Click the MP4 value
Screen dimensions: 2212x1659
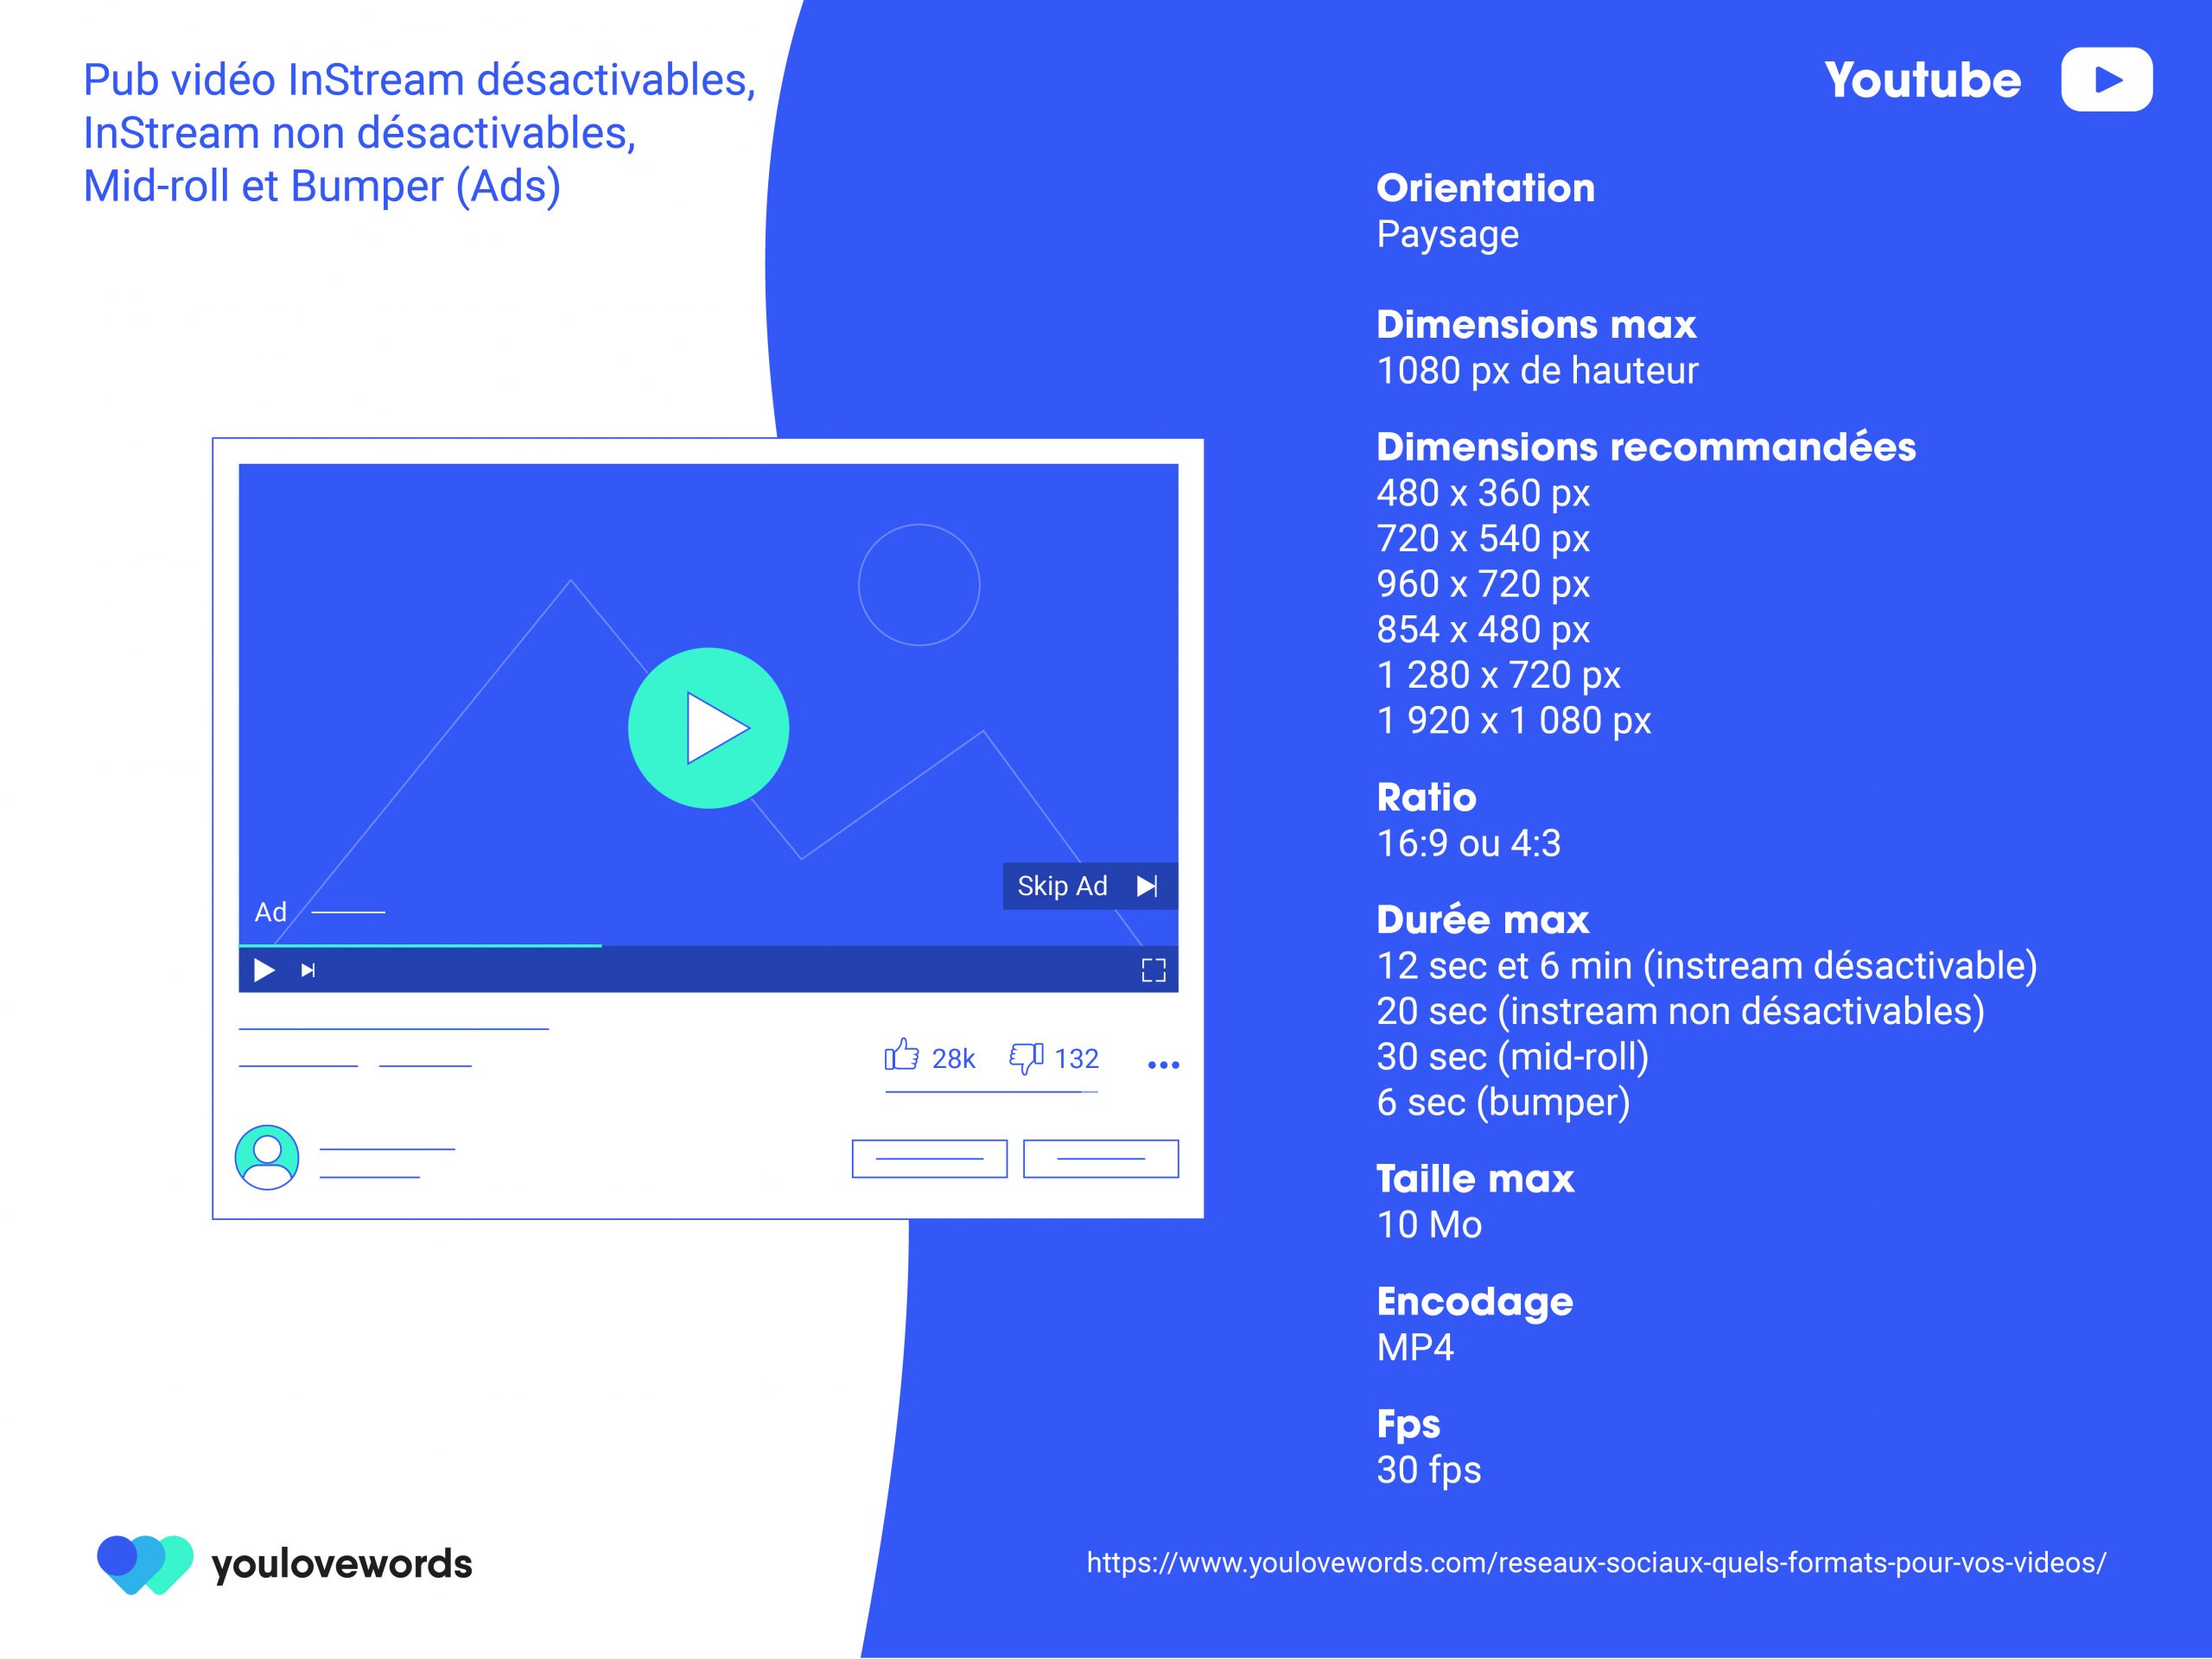1415,1348
